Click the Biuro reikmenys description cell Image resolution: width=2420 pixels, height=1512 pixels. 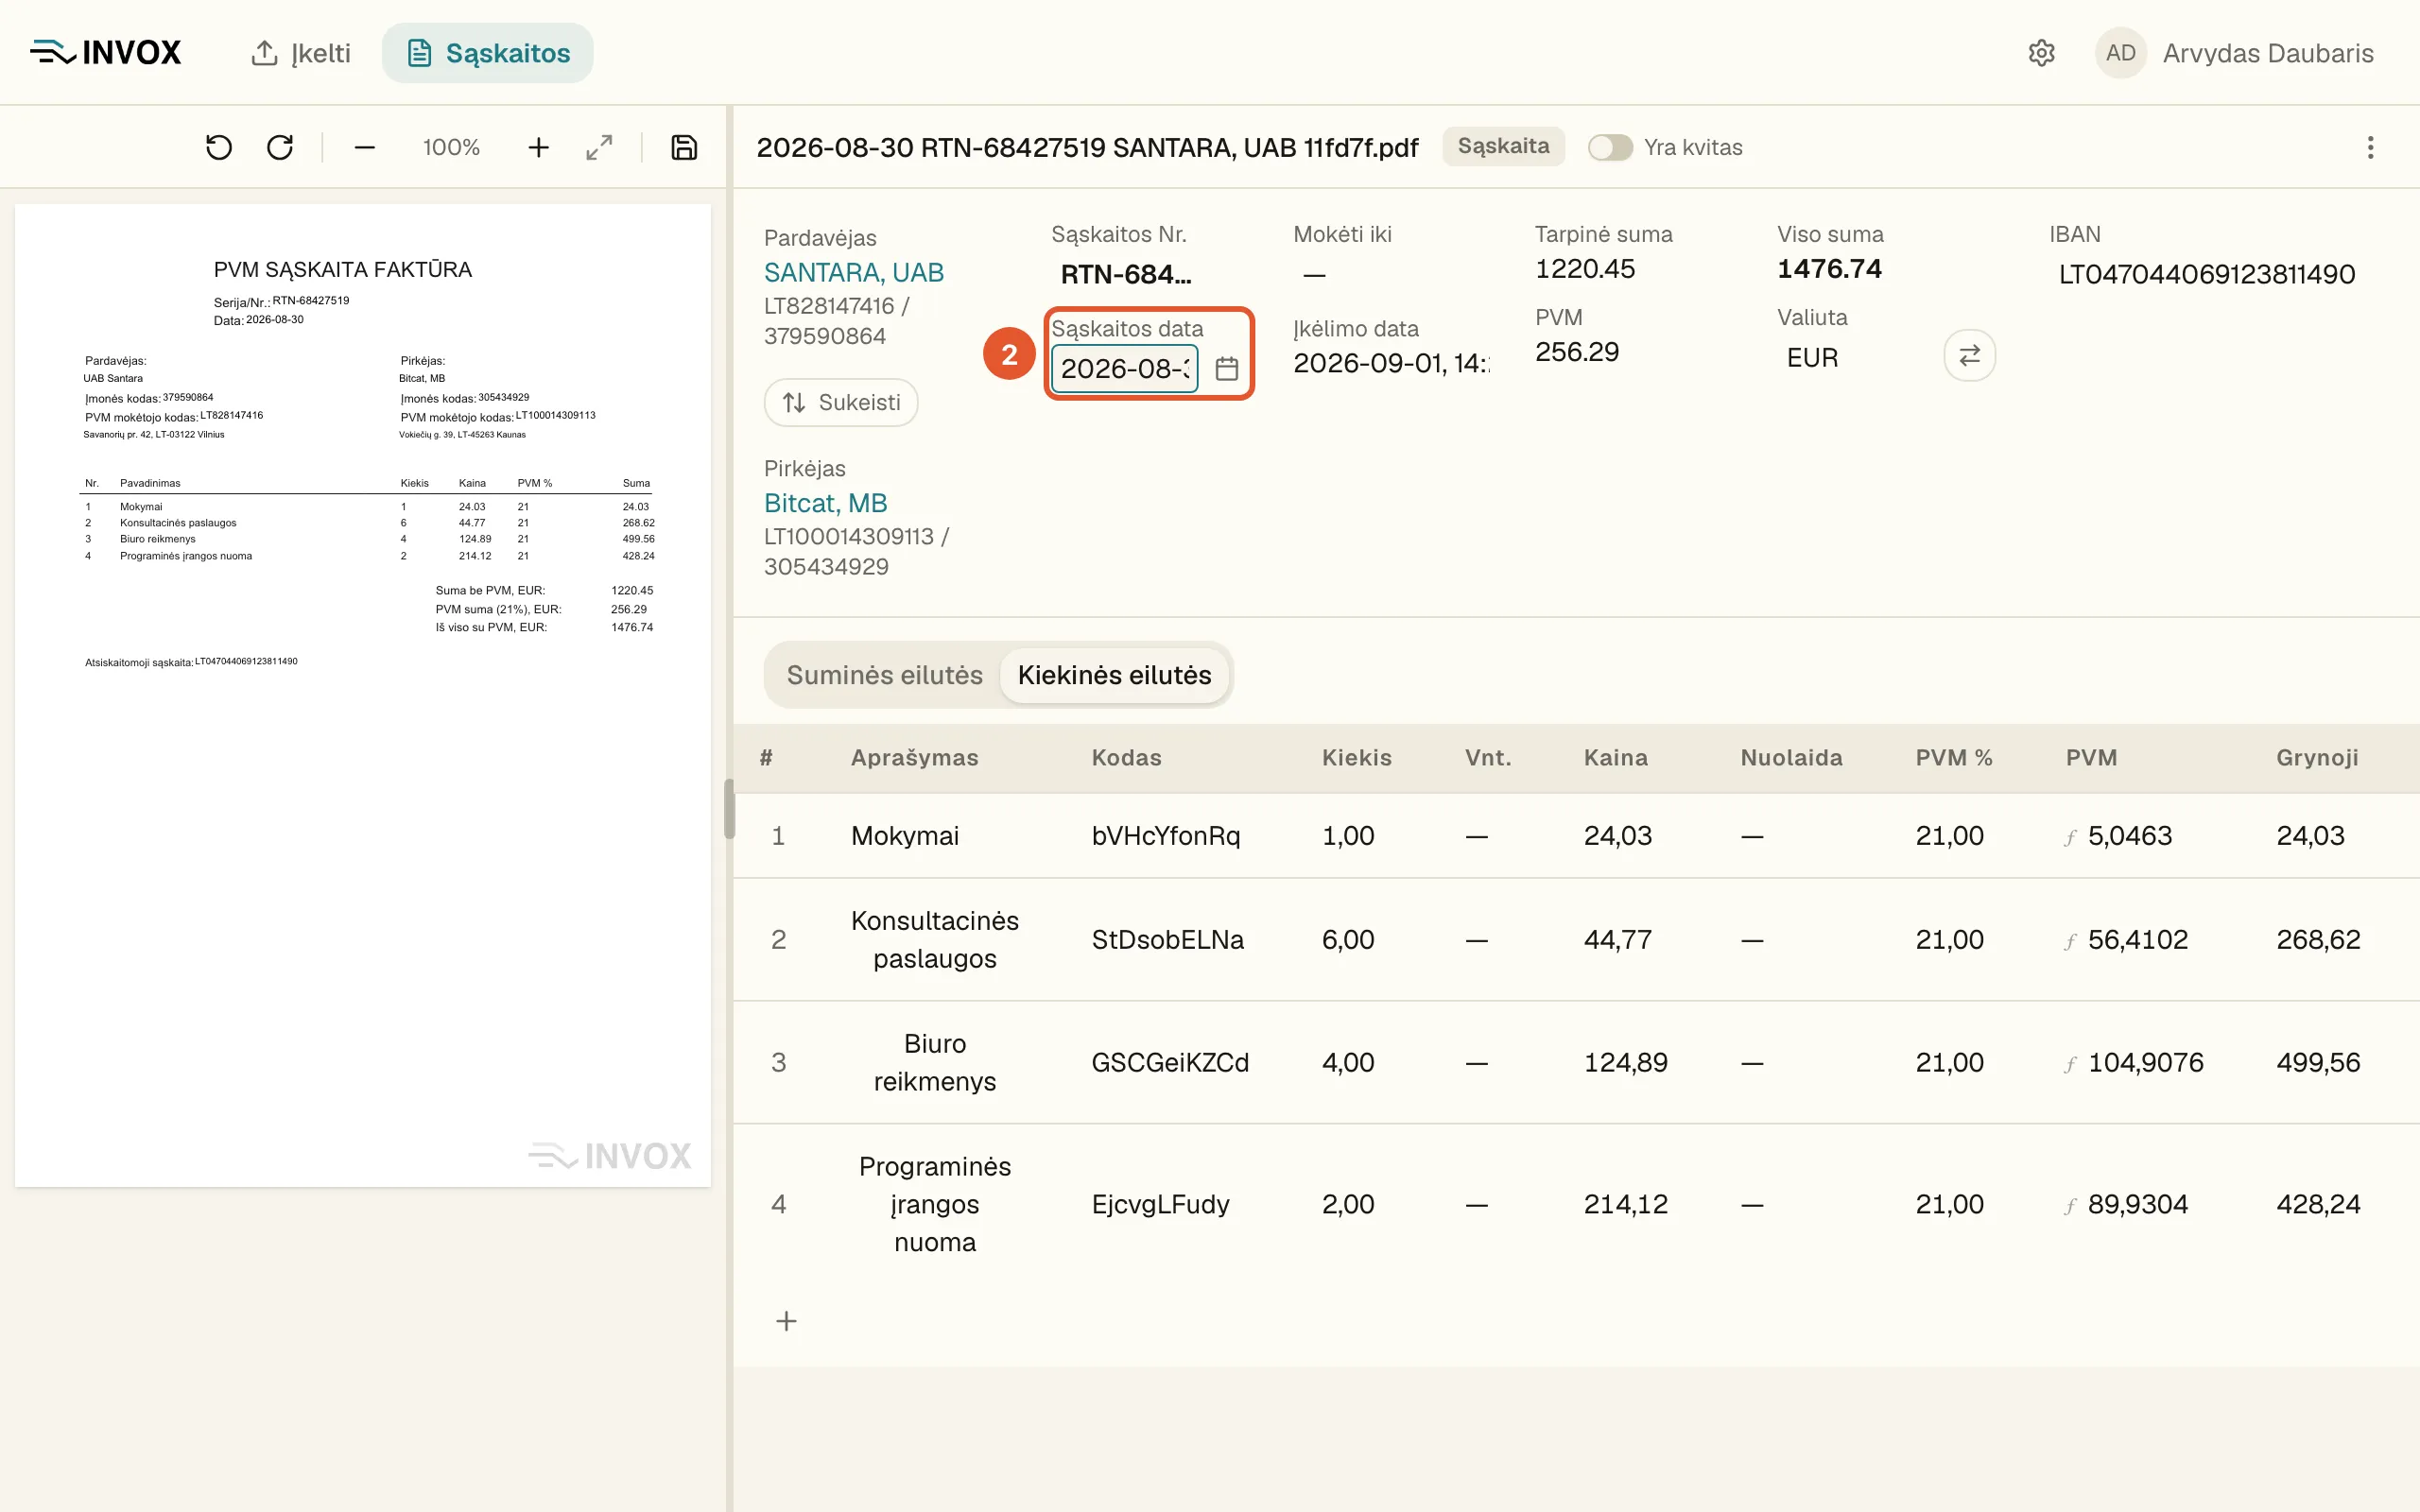pyautogui.click(x=935, y=1063)
